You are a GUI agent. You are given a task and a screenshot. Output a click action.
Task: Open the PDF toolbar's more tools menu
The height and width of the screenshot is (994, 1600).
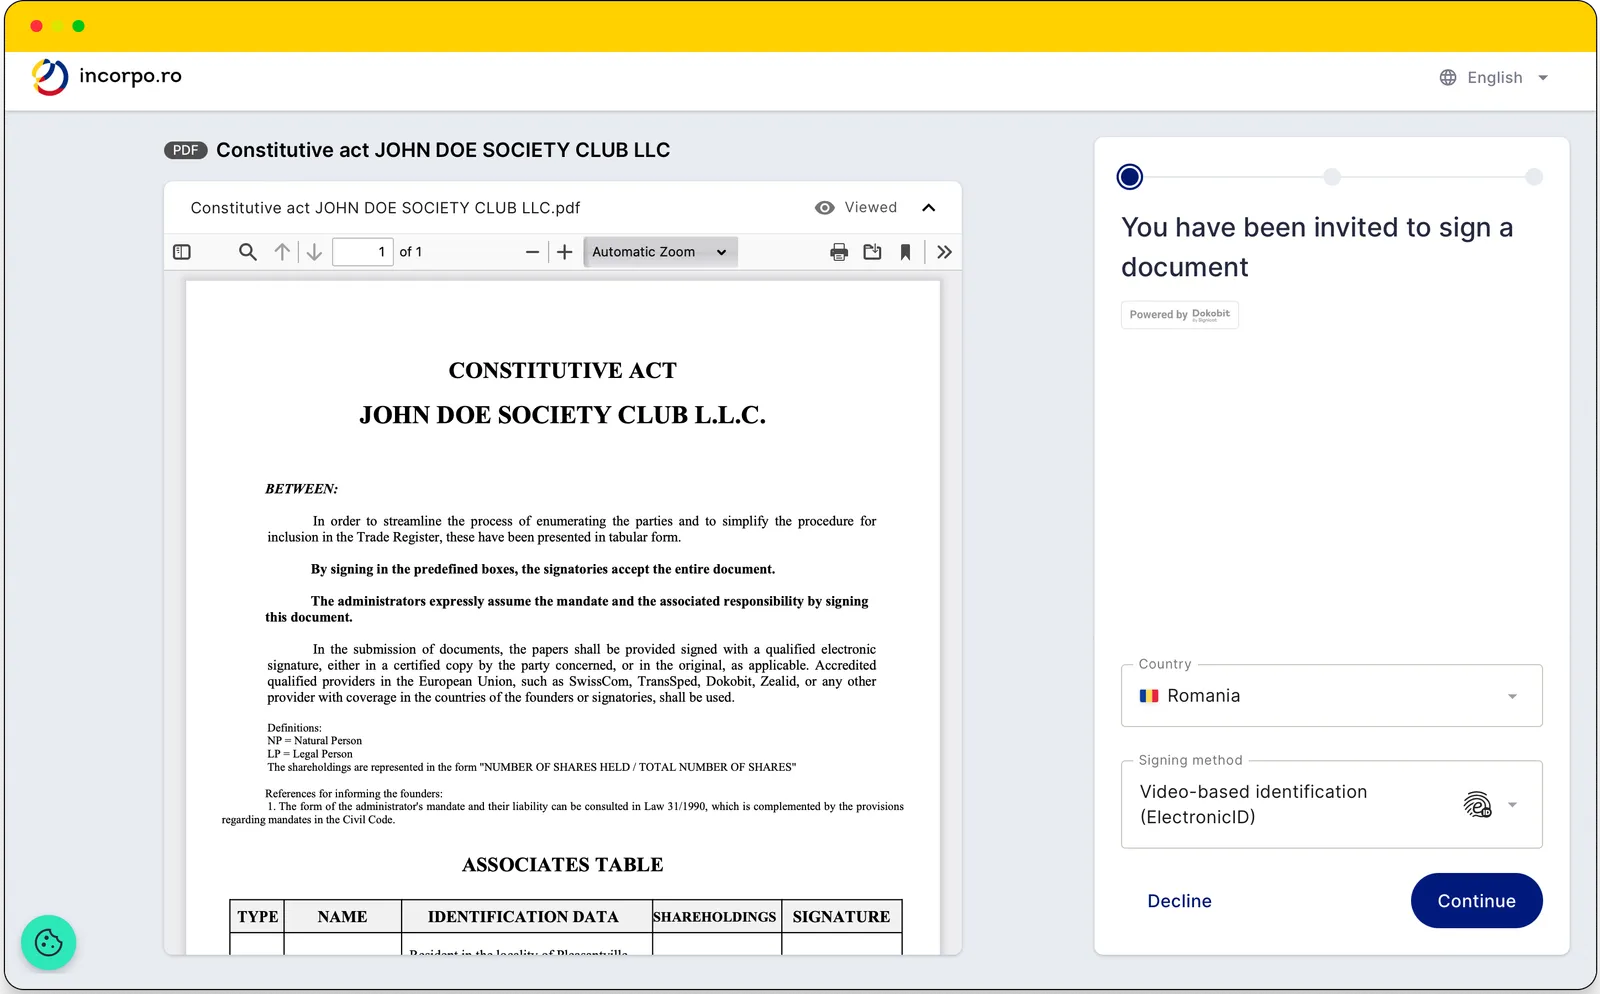coord(944,252)
